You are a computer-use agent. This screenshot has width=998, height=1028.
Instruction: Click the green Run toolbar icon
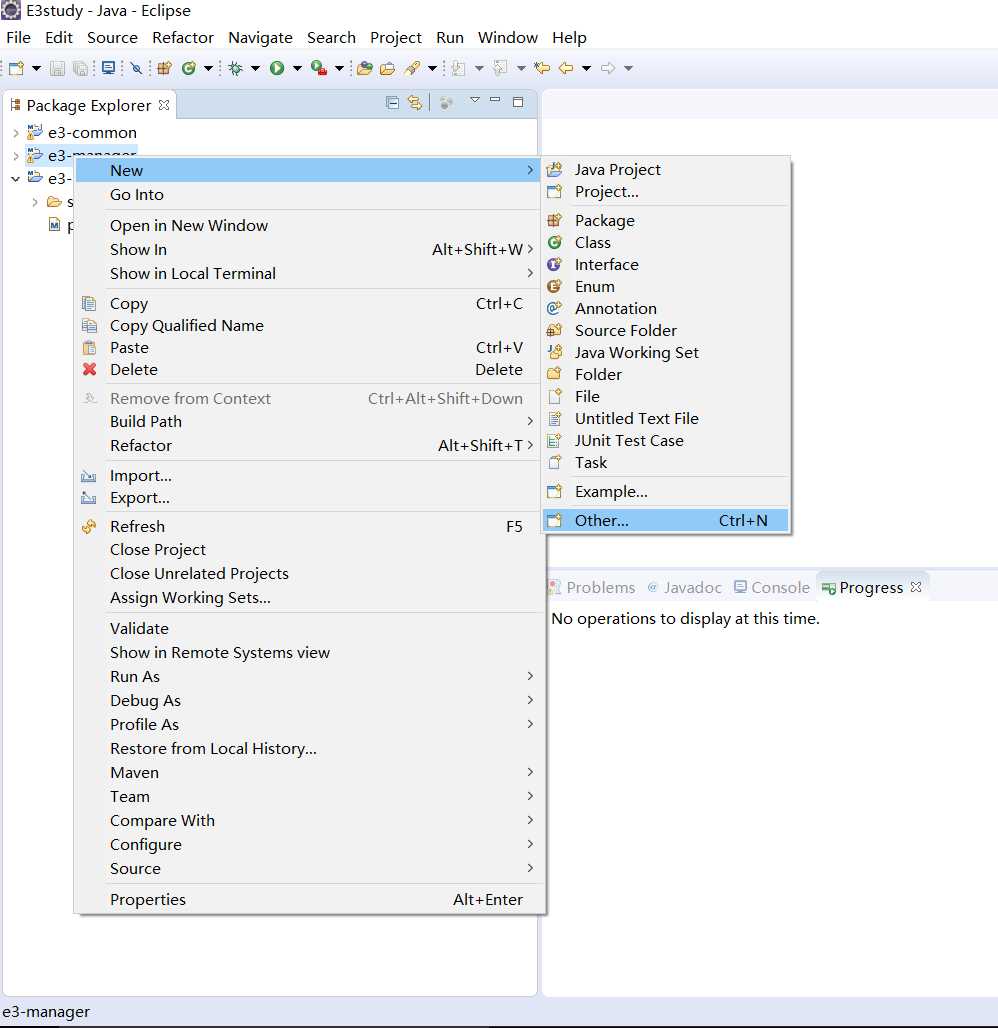(277, 68)
